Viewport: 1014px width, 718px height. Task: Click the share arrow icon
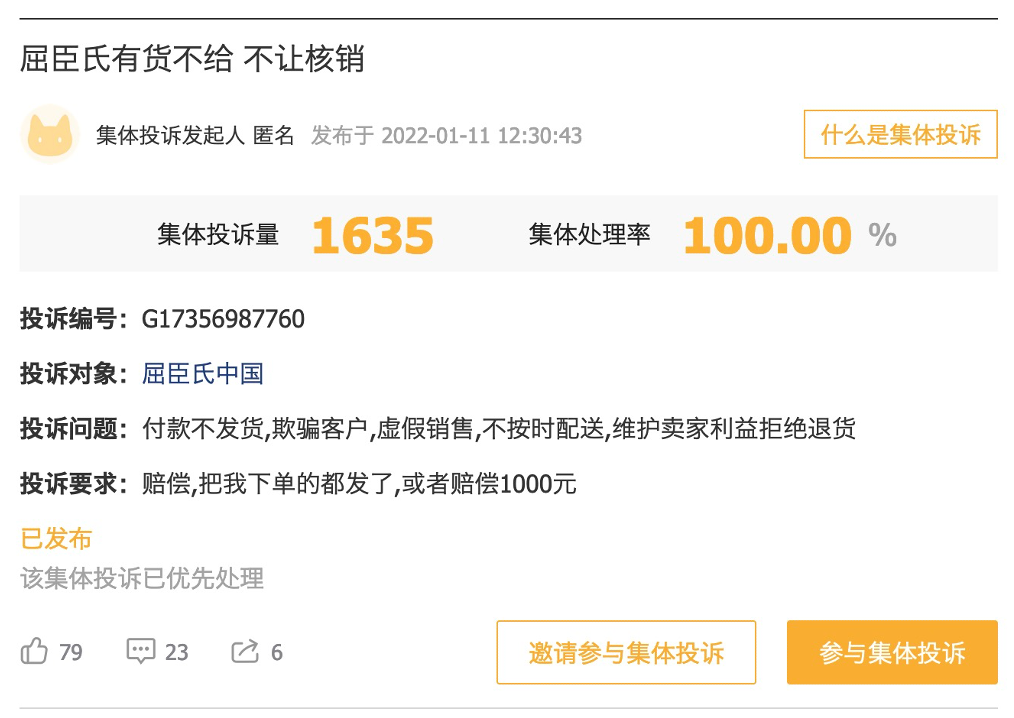tap(245, 652)
